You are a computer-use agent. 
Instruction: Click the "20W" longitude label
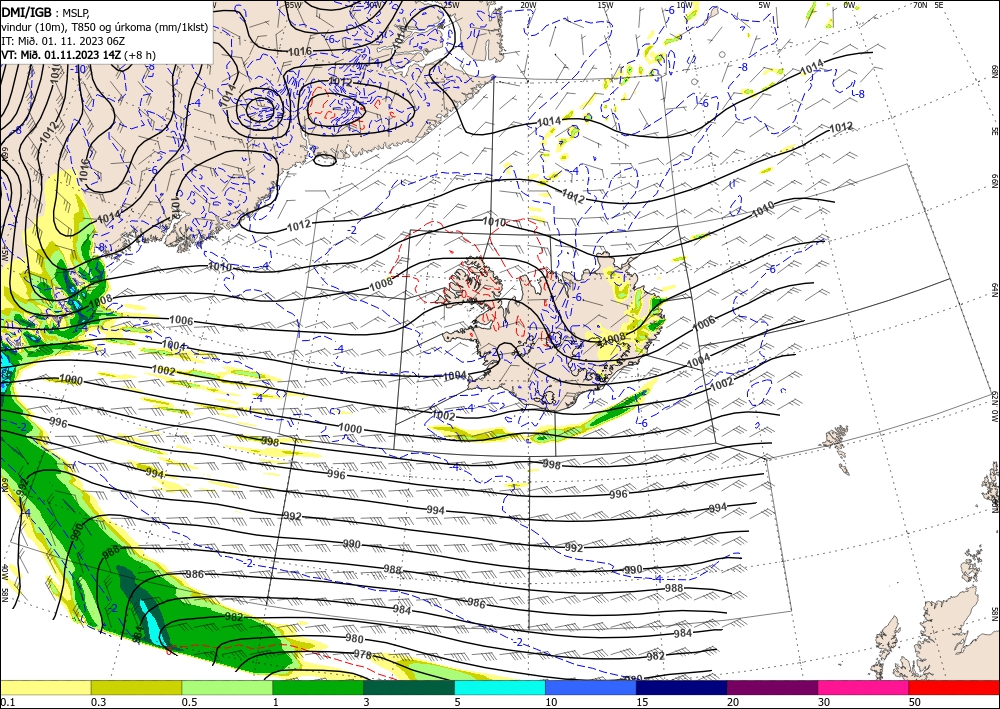pos(527,5)
